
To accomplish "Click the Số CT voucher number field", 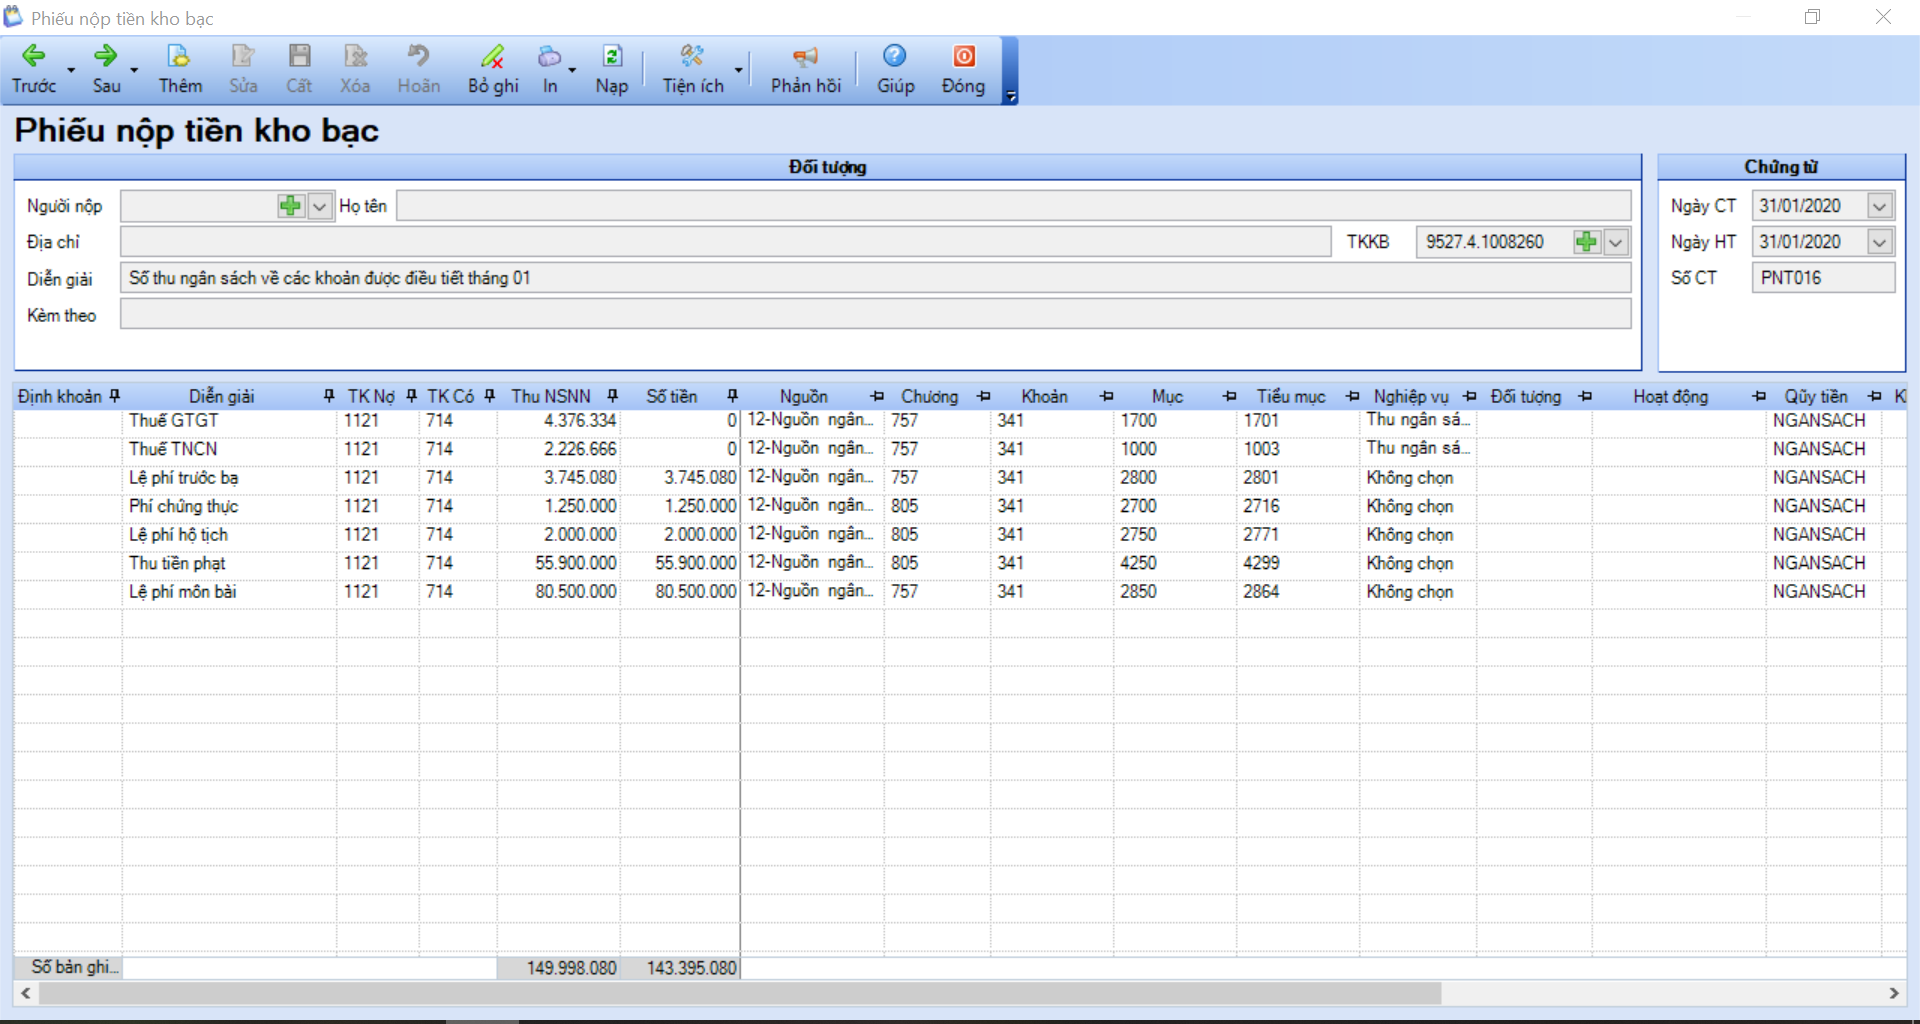I will point(1822,278).
